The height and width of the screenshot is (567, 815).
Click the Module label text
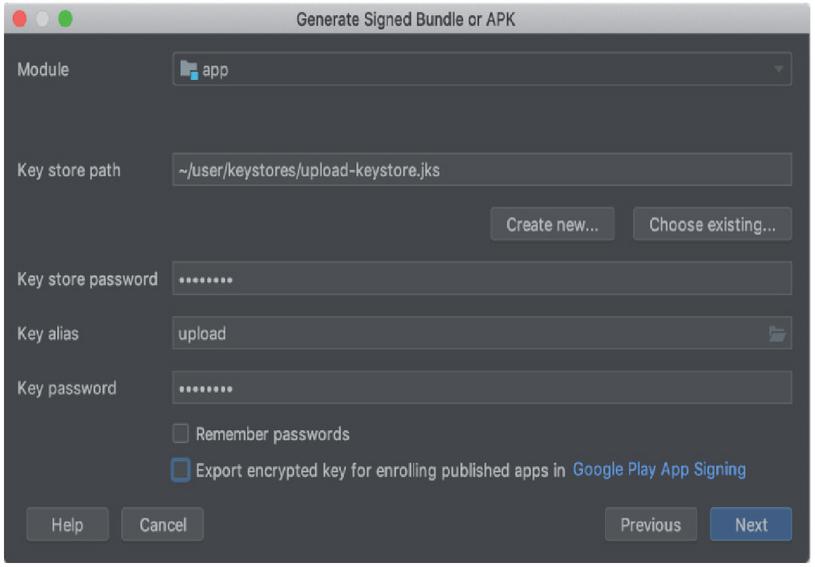pos(43,70)
